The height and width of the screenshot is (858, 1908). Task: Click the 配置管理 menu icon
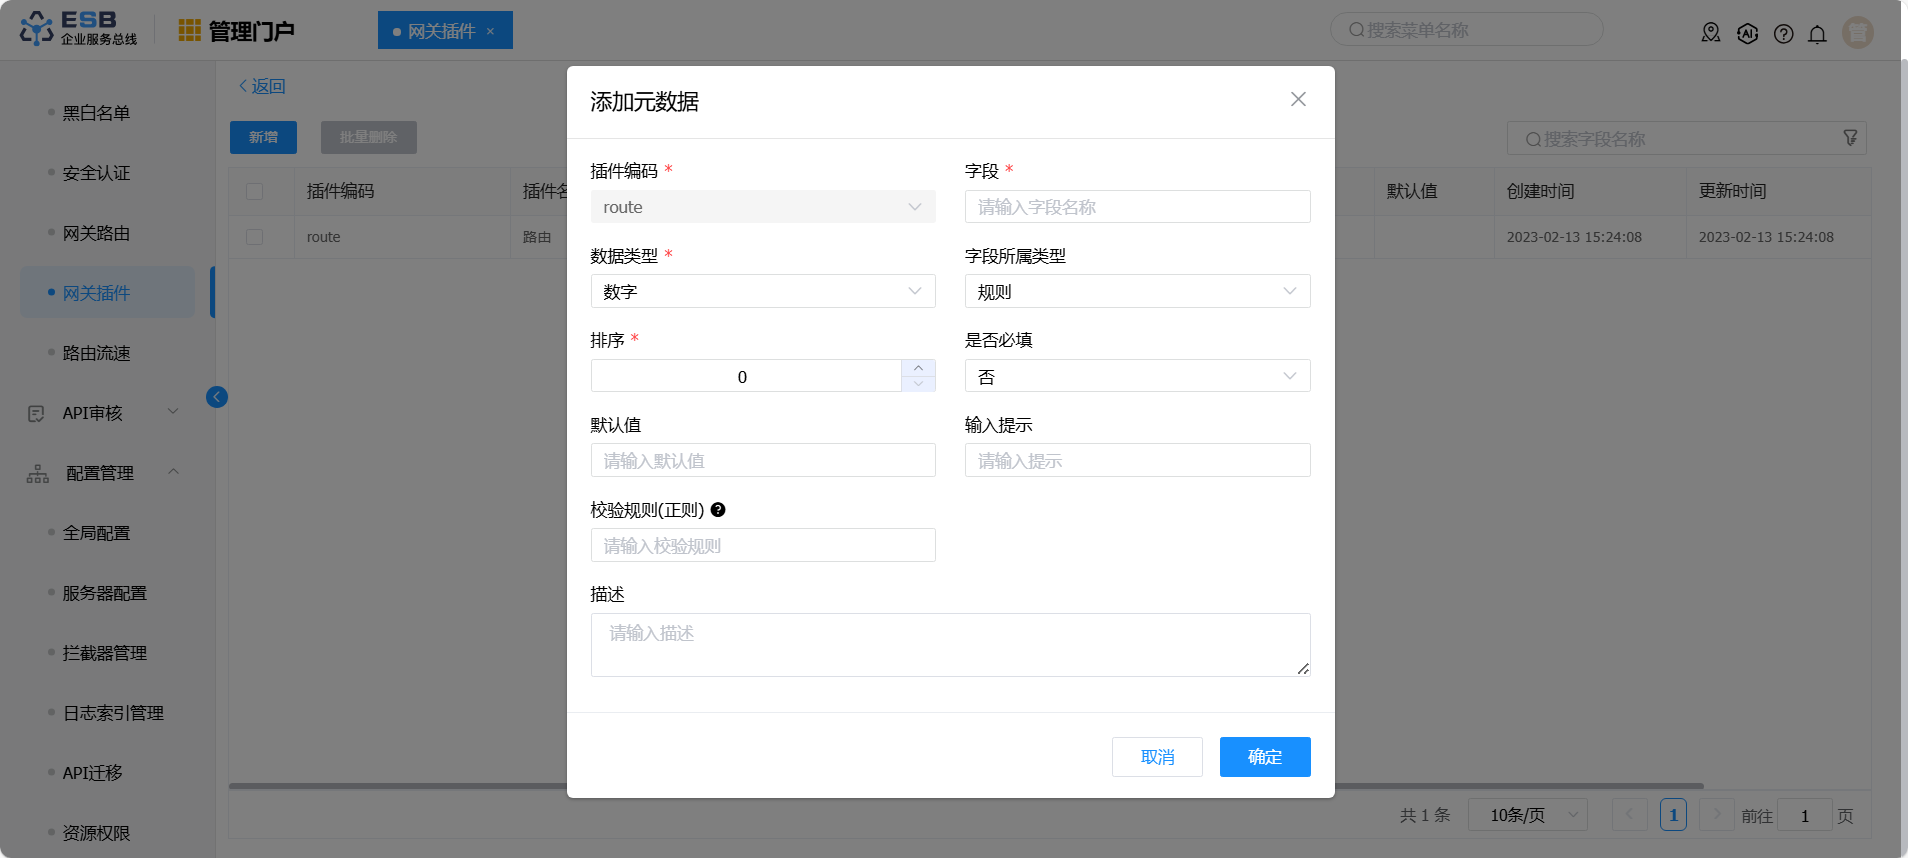[x=38, y=473]
